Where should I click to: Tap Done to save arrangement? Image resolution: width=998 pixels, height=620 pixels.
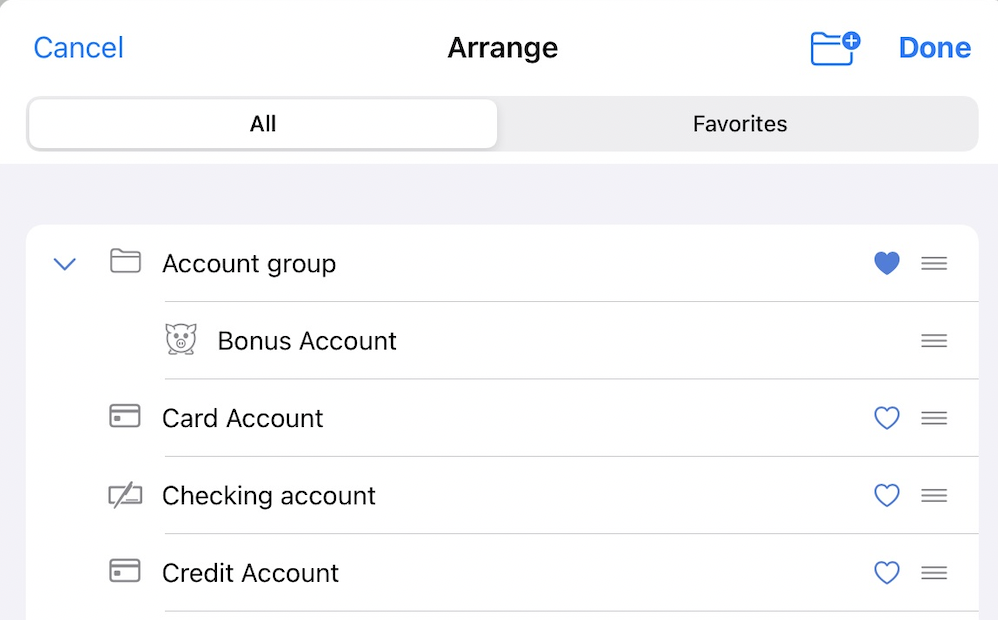[x=934, y=48]
